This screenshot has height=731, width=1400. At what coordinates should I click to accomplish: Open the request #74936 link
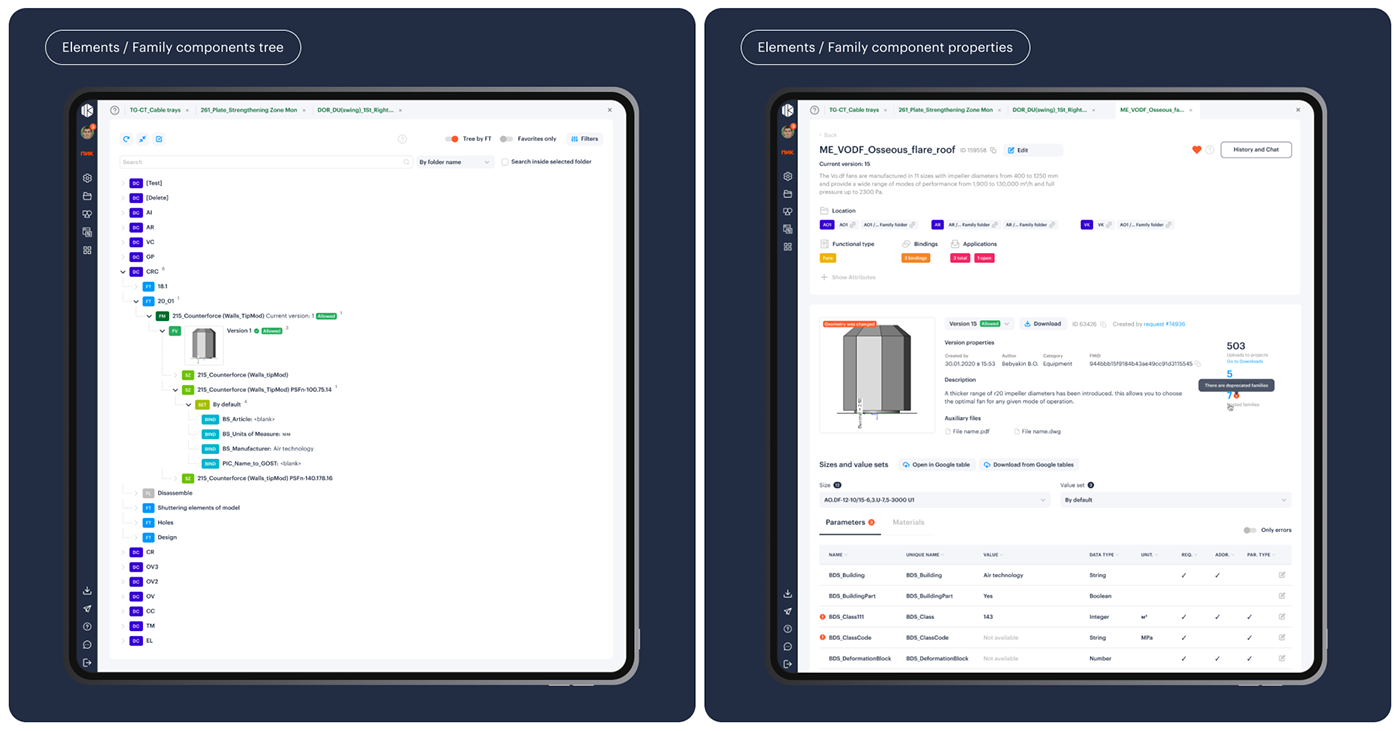[1165, 324]
